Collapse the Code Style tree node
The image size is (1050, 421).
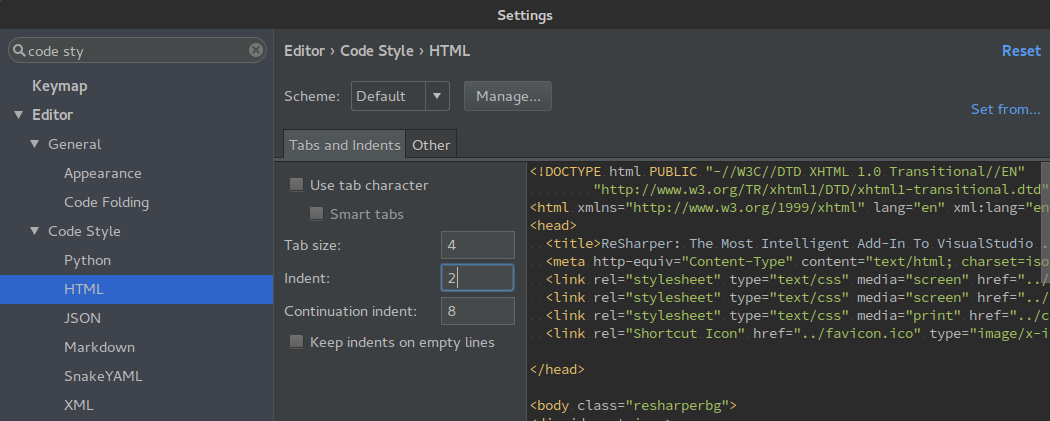(34, 231)
